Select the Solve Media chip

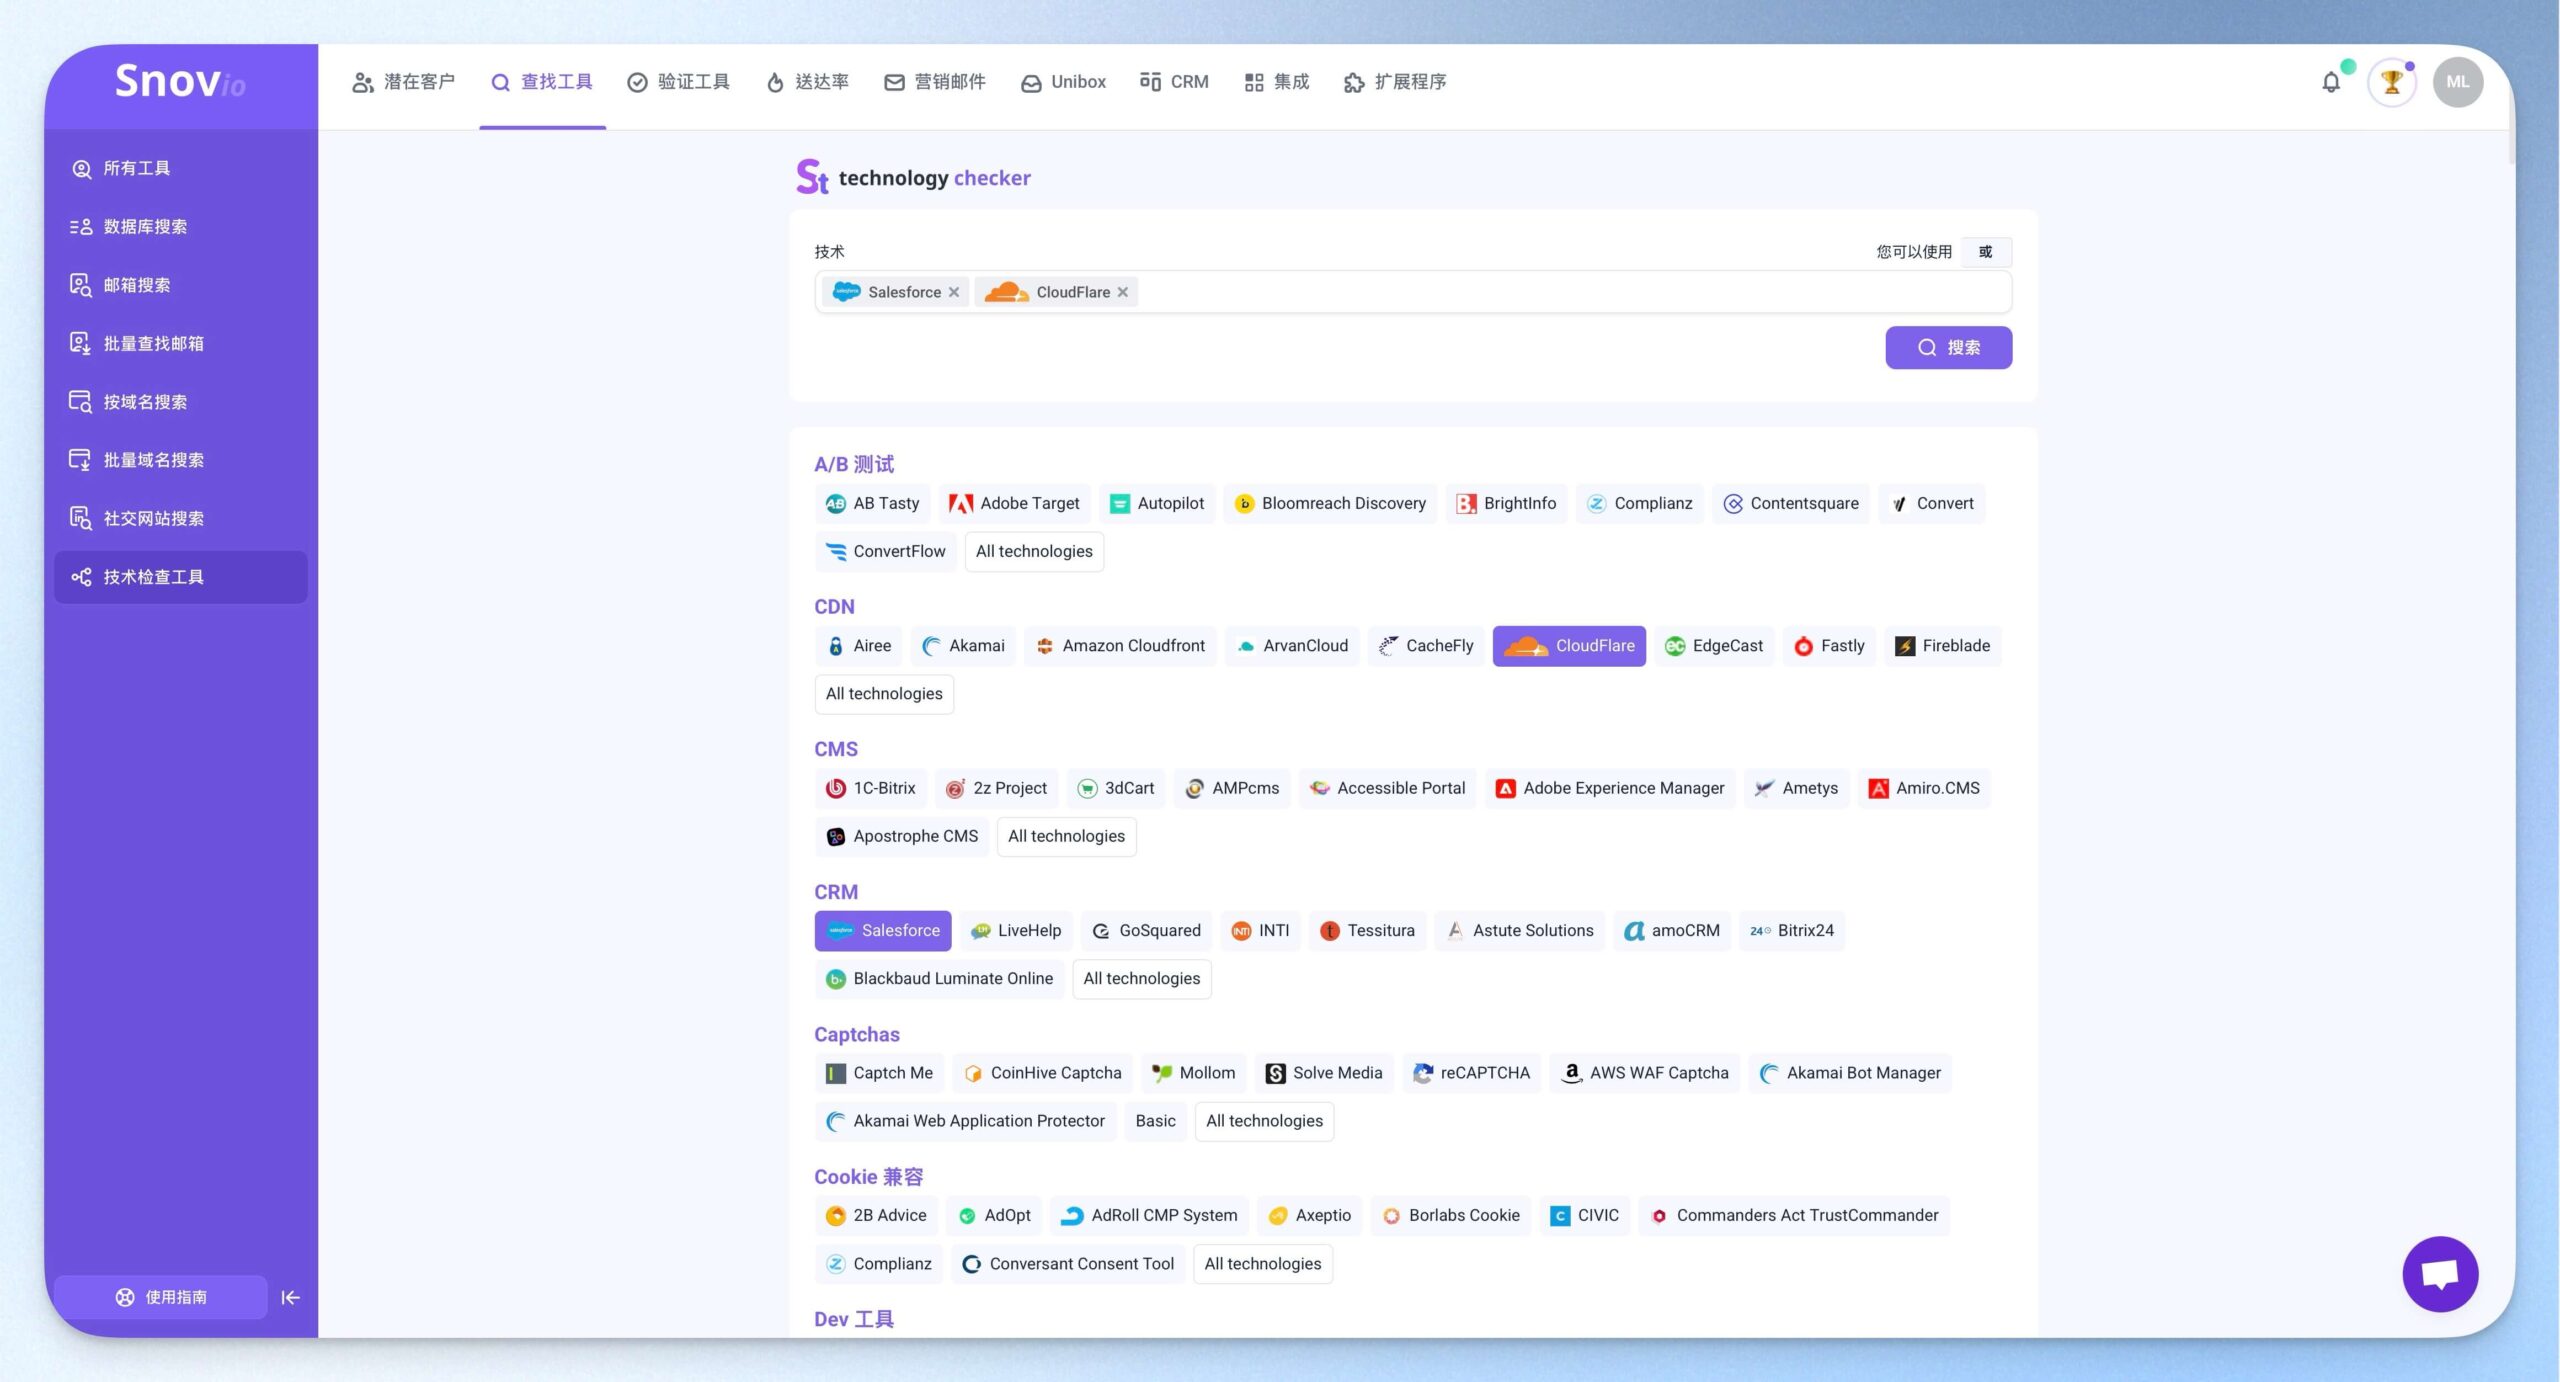pyautogui.click(x=1324, y=1073)
